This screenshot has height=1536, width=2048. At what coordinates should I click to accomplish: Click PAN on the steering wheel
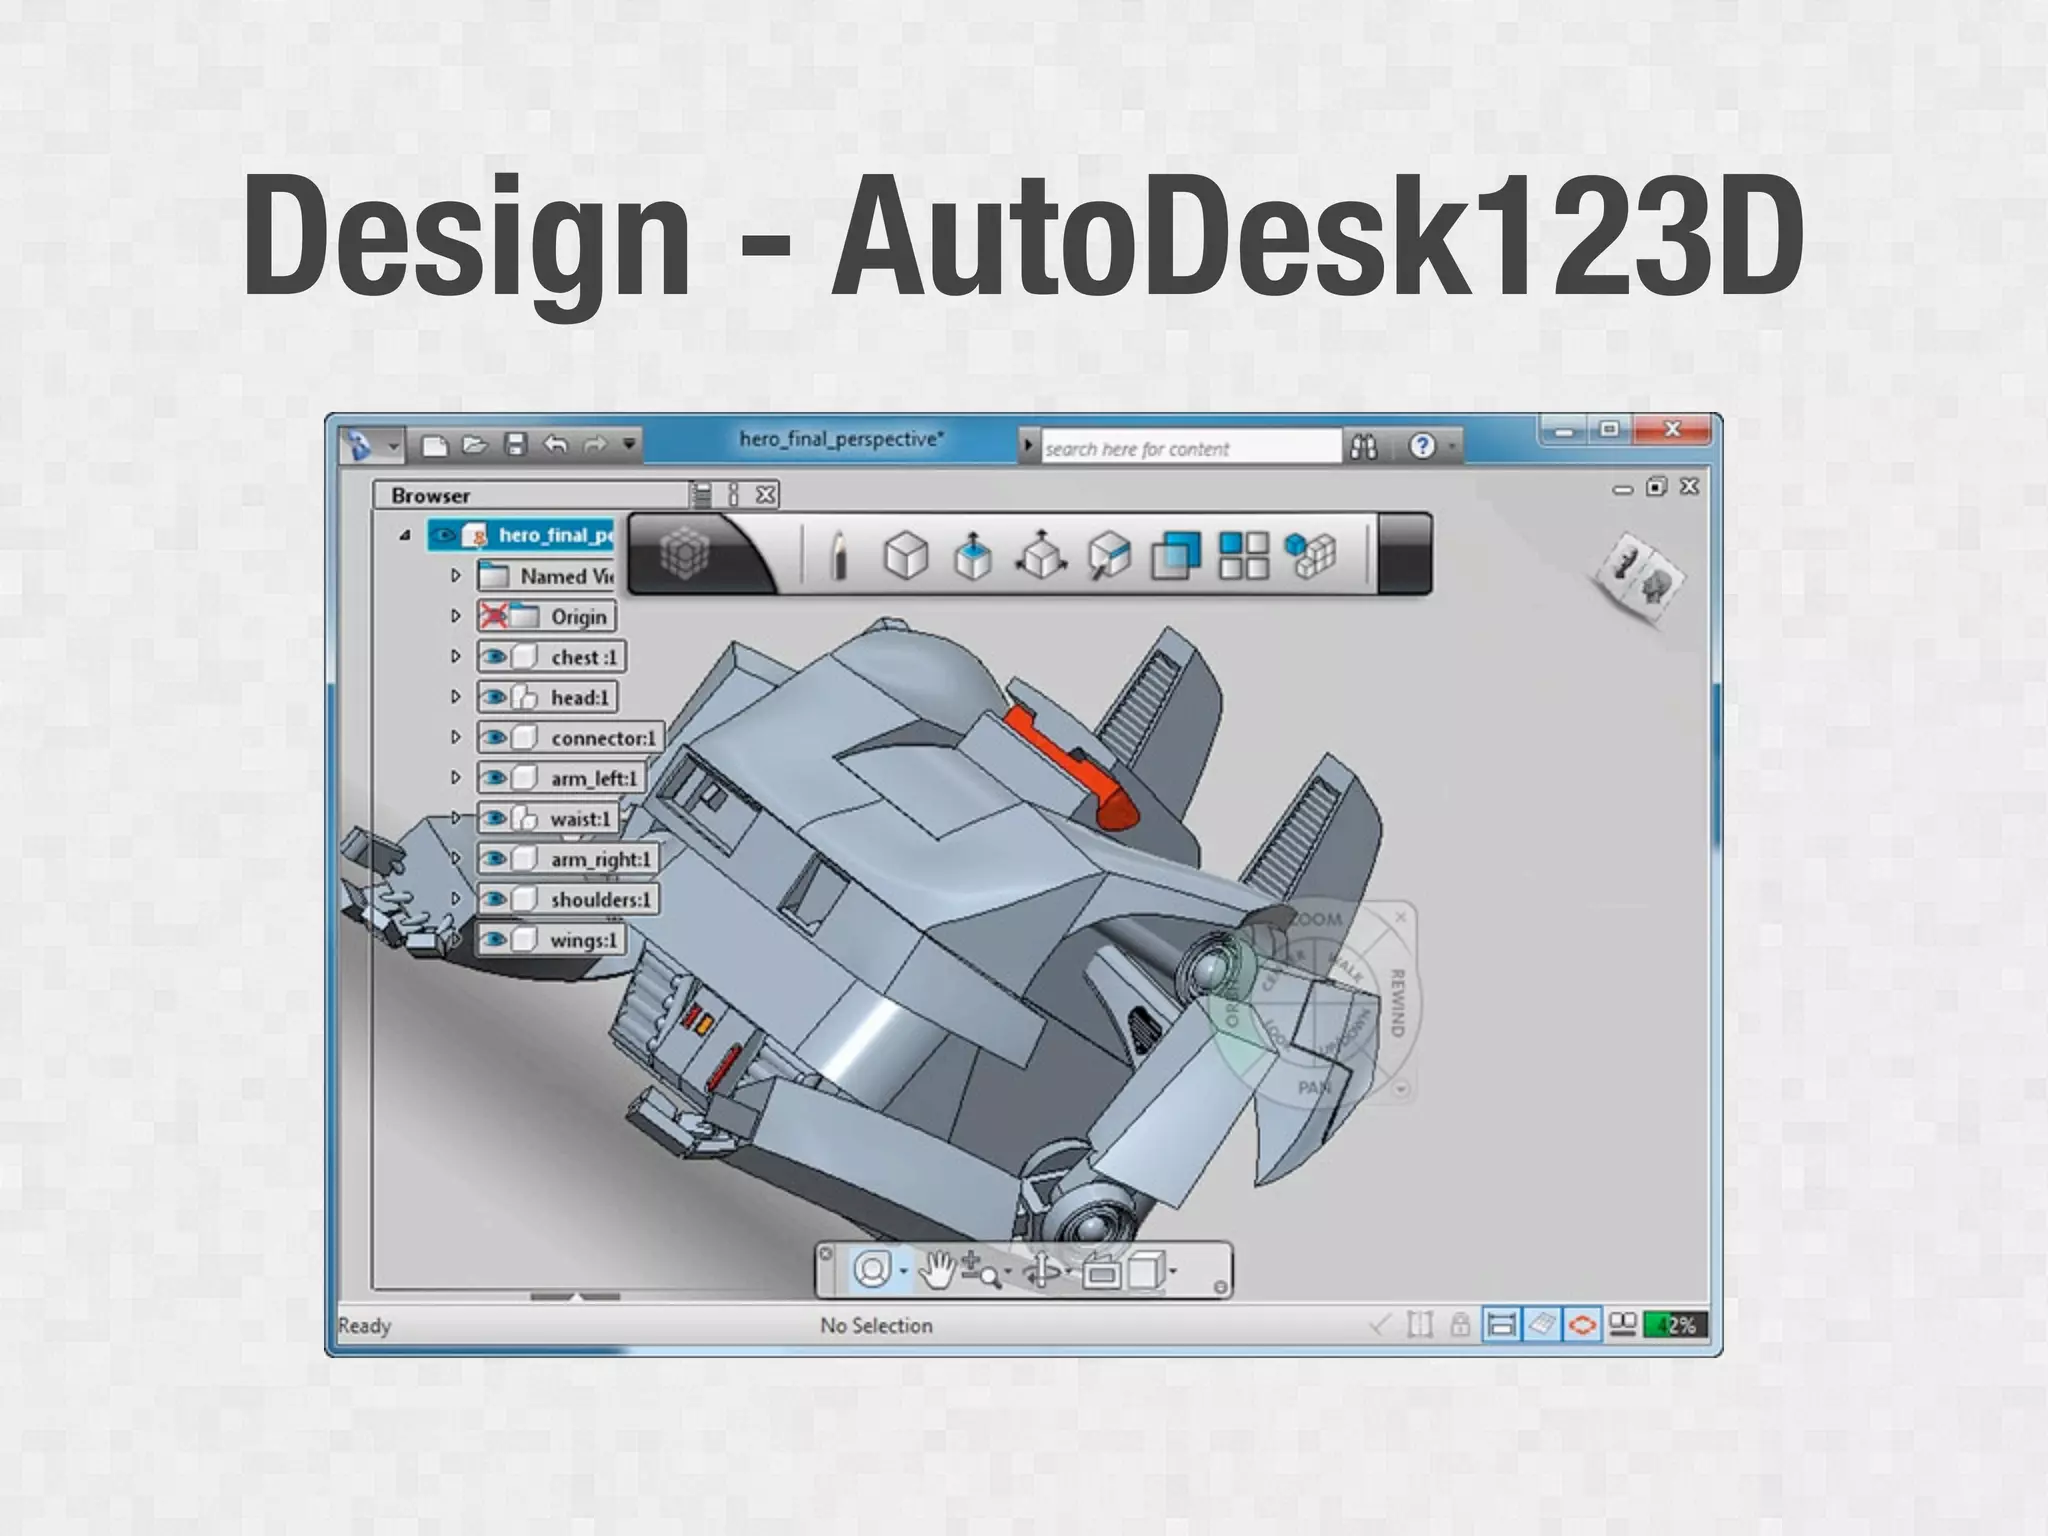(x=1315, y=1087)
